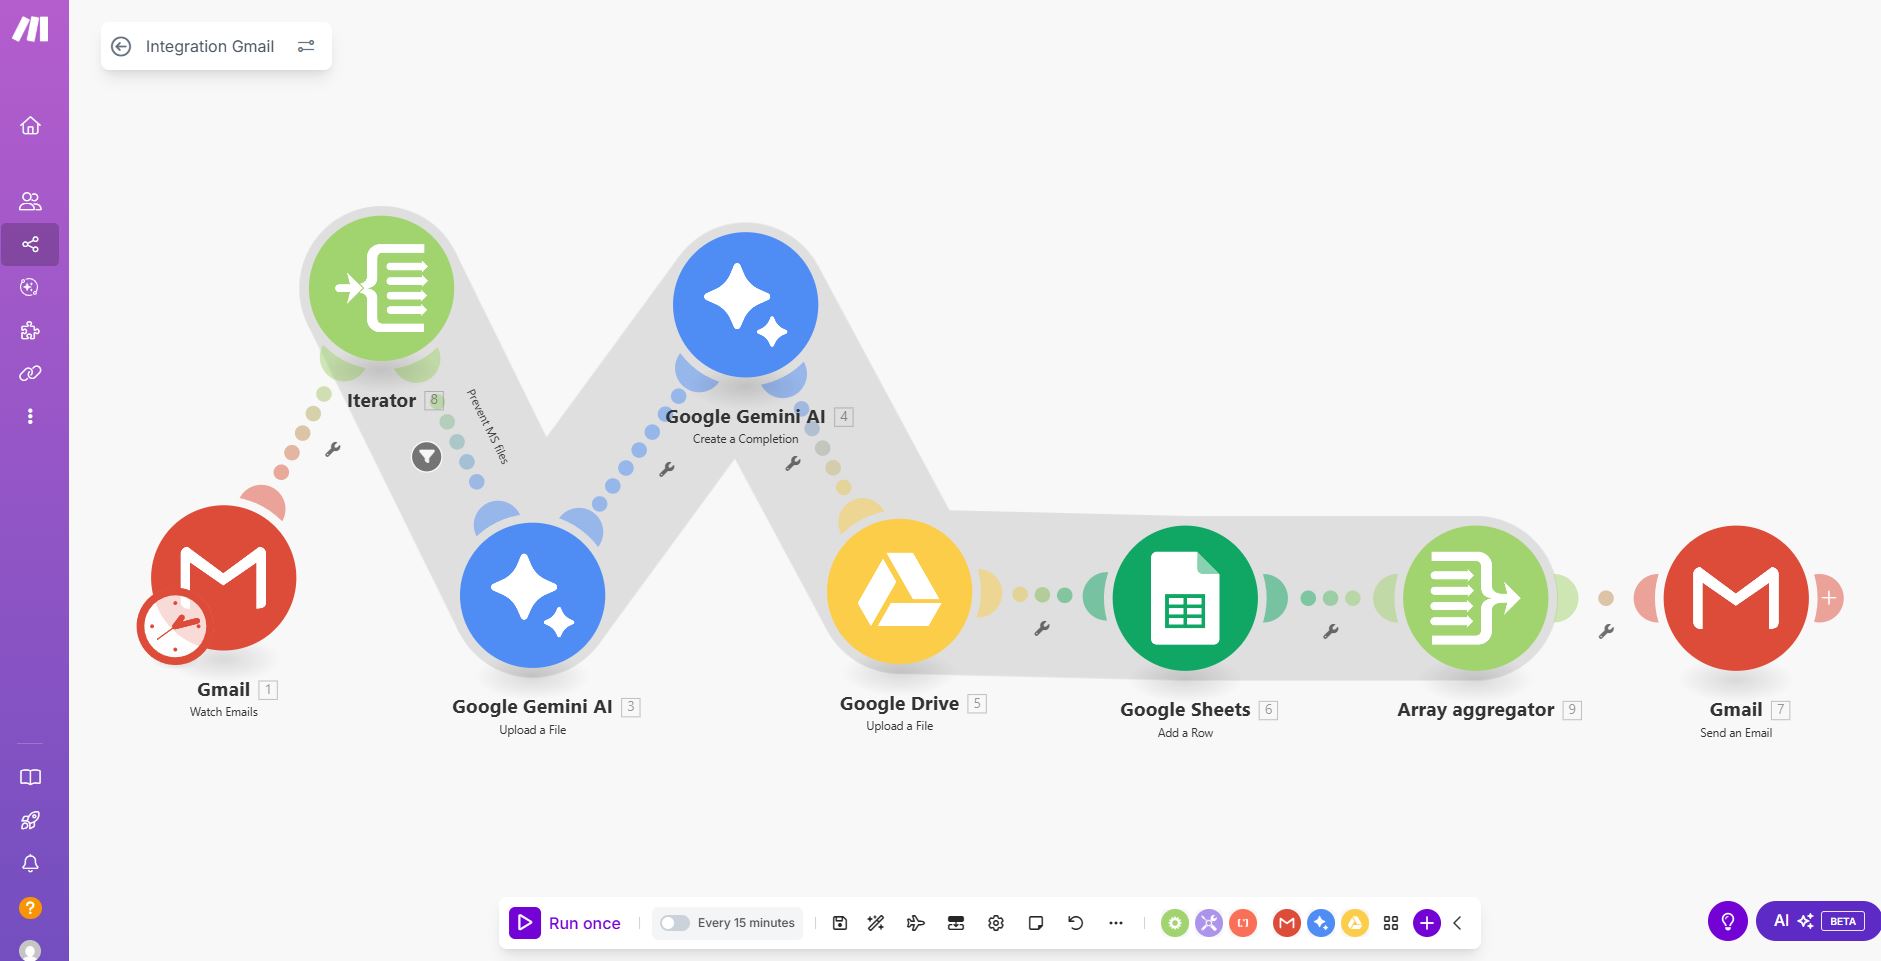Screen dimensions: 1881x961
Task: Collapse the favorites with the chevron arrow
Action: pos(1458,923)
